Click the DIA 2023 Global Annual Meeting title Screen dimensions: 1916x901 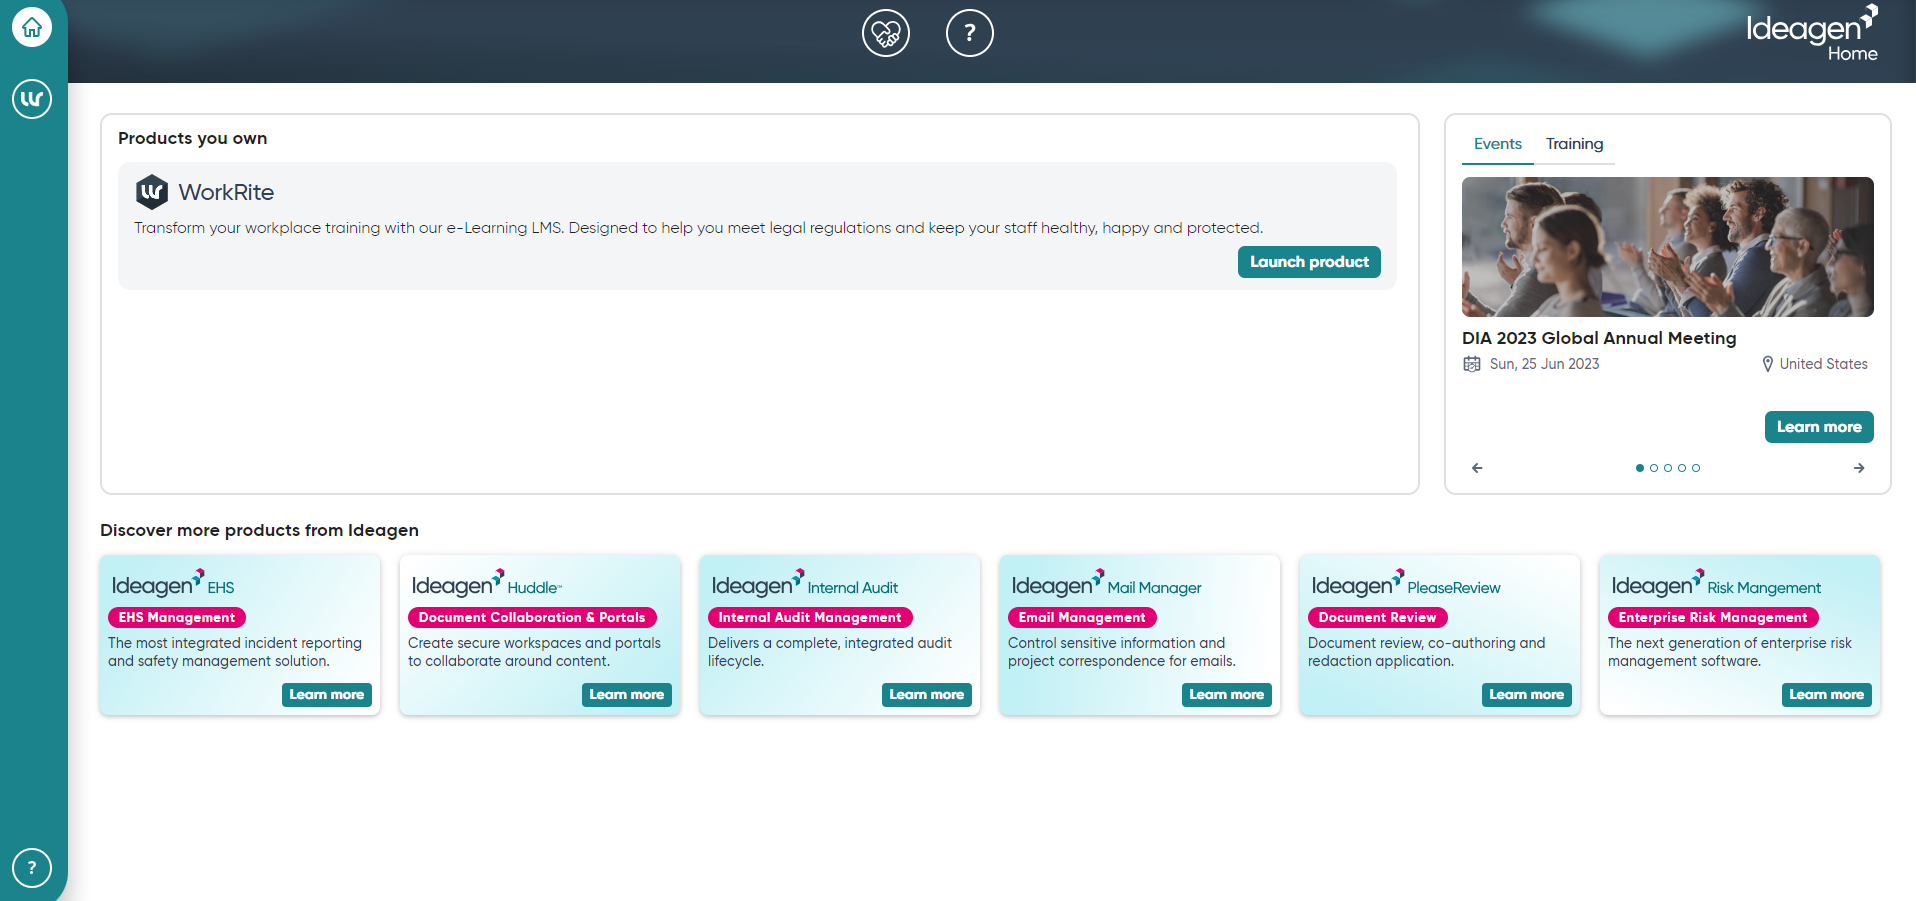[1599, 338]
